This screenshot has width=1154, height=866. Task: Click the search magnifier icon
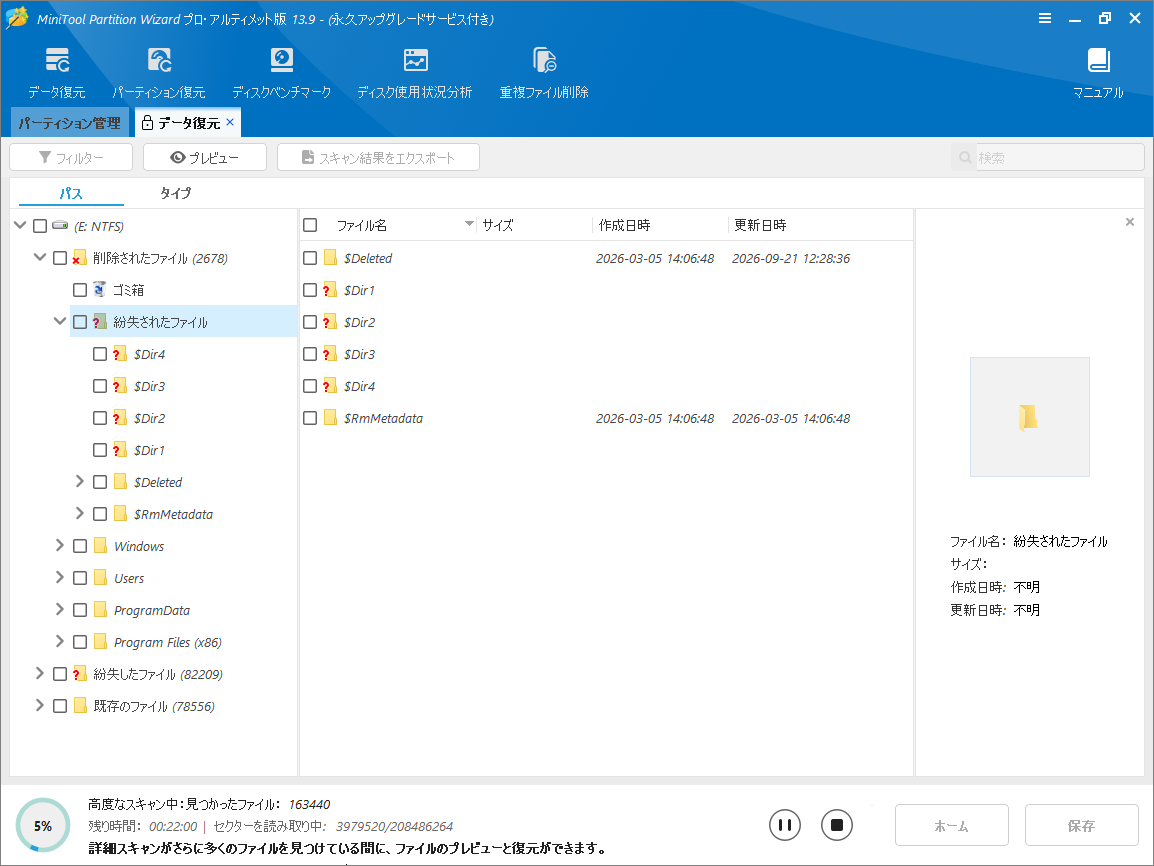tap(965, 157)
